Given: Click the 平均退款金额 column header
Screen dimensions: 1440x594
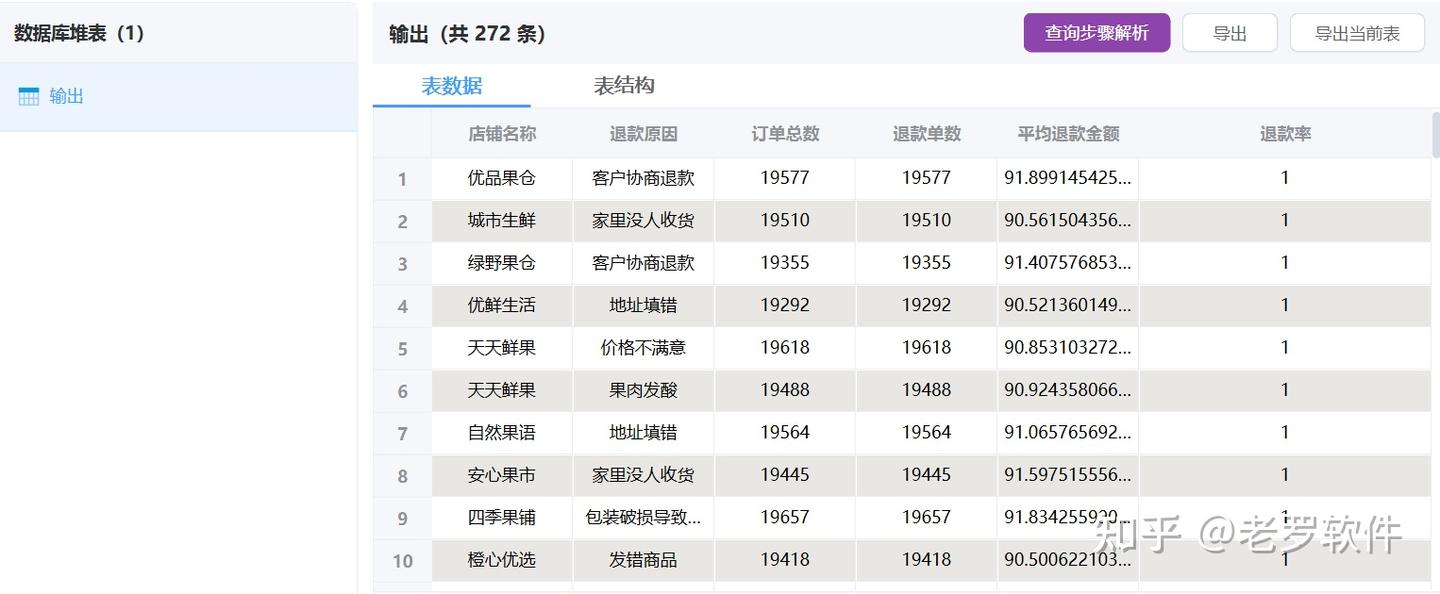Looking at the screenshot, I should pyautogui.click(x=1068, y=134).
